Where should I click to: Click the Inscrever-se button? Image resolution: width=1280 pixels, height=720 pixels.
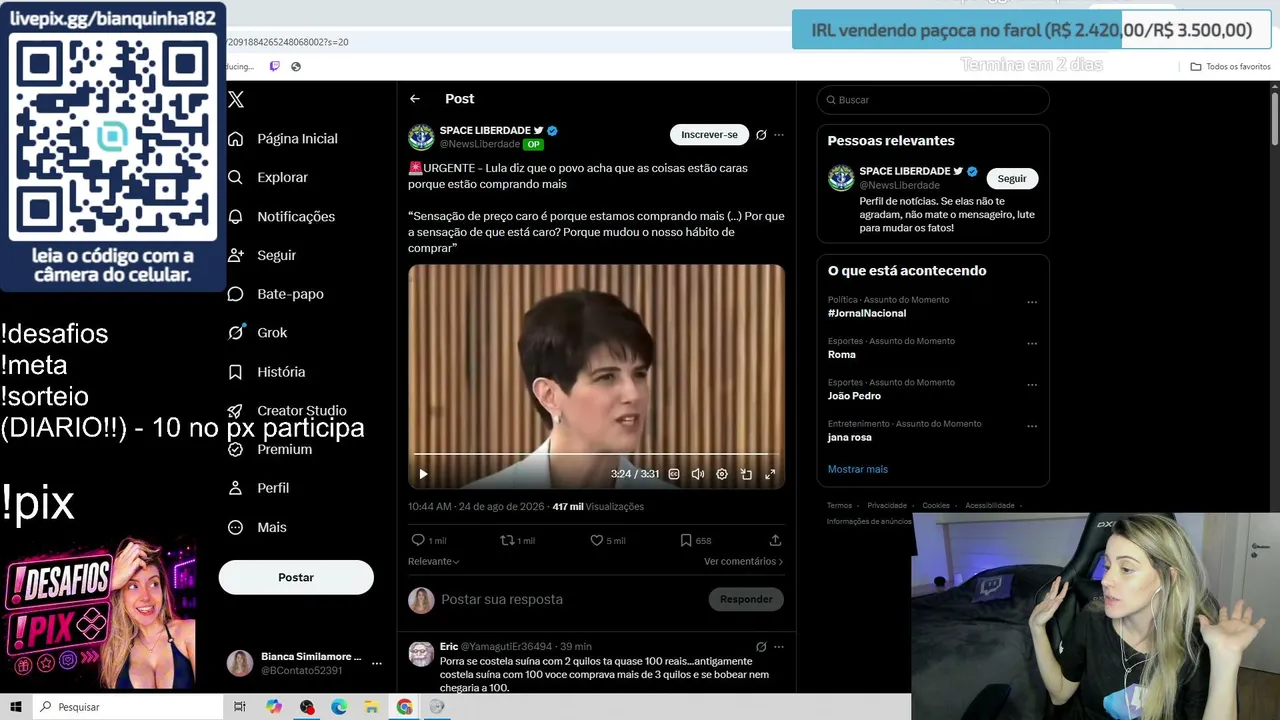(x=709, y=135)
